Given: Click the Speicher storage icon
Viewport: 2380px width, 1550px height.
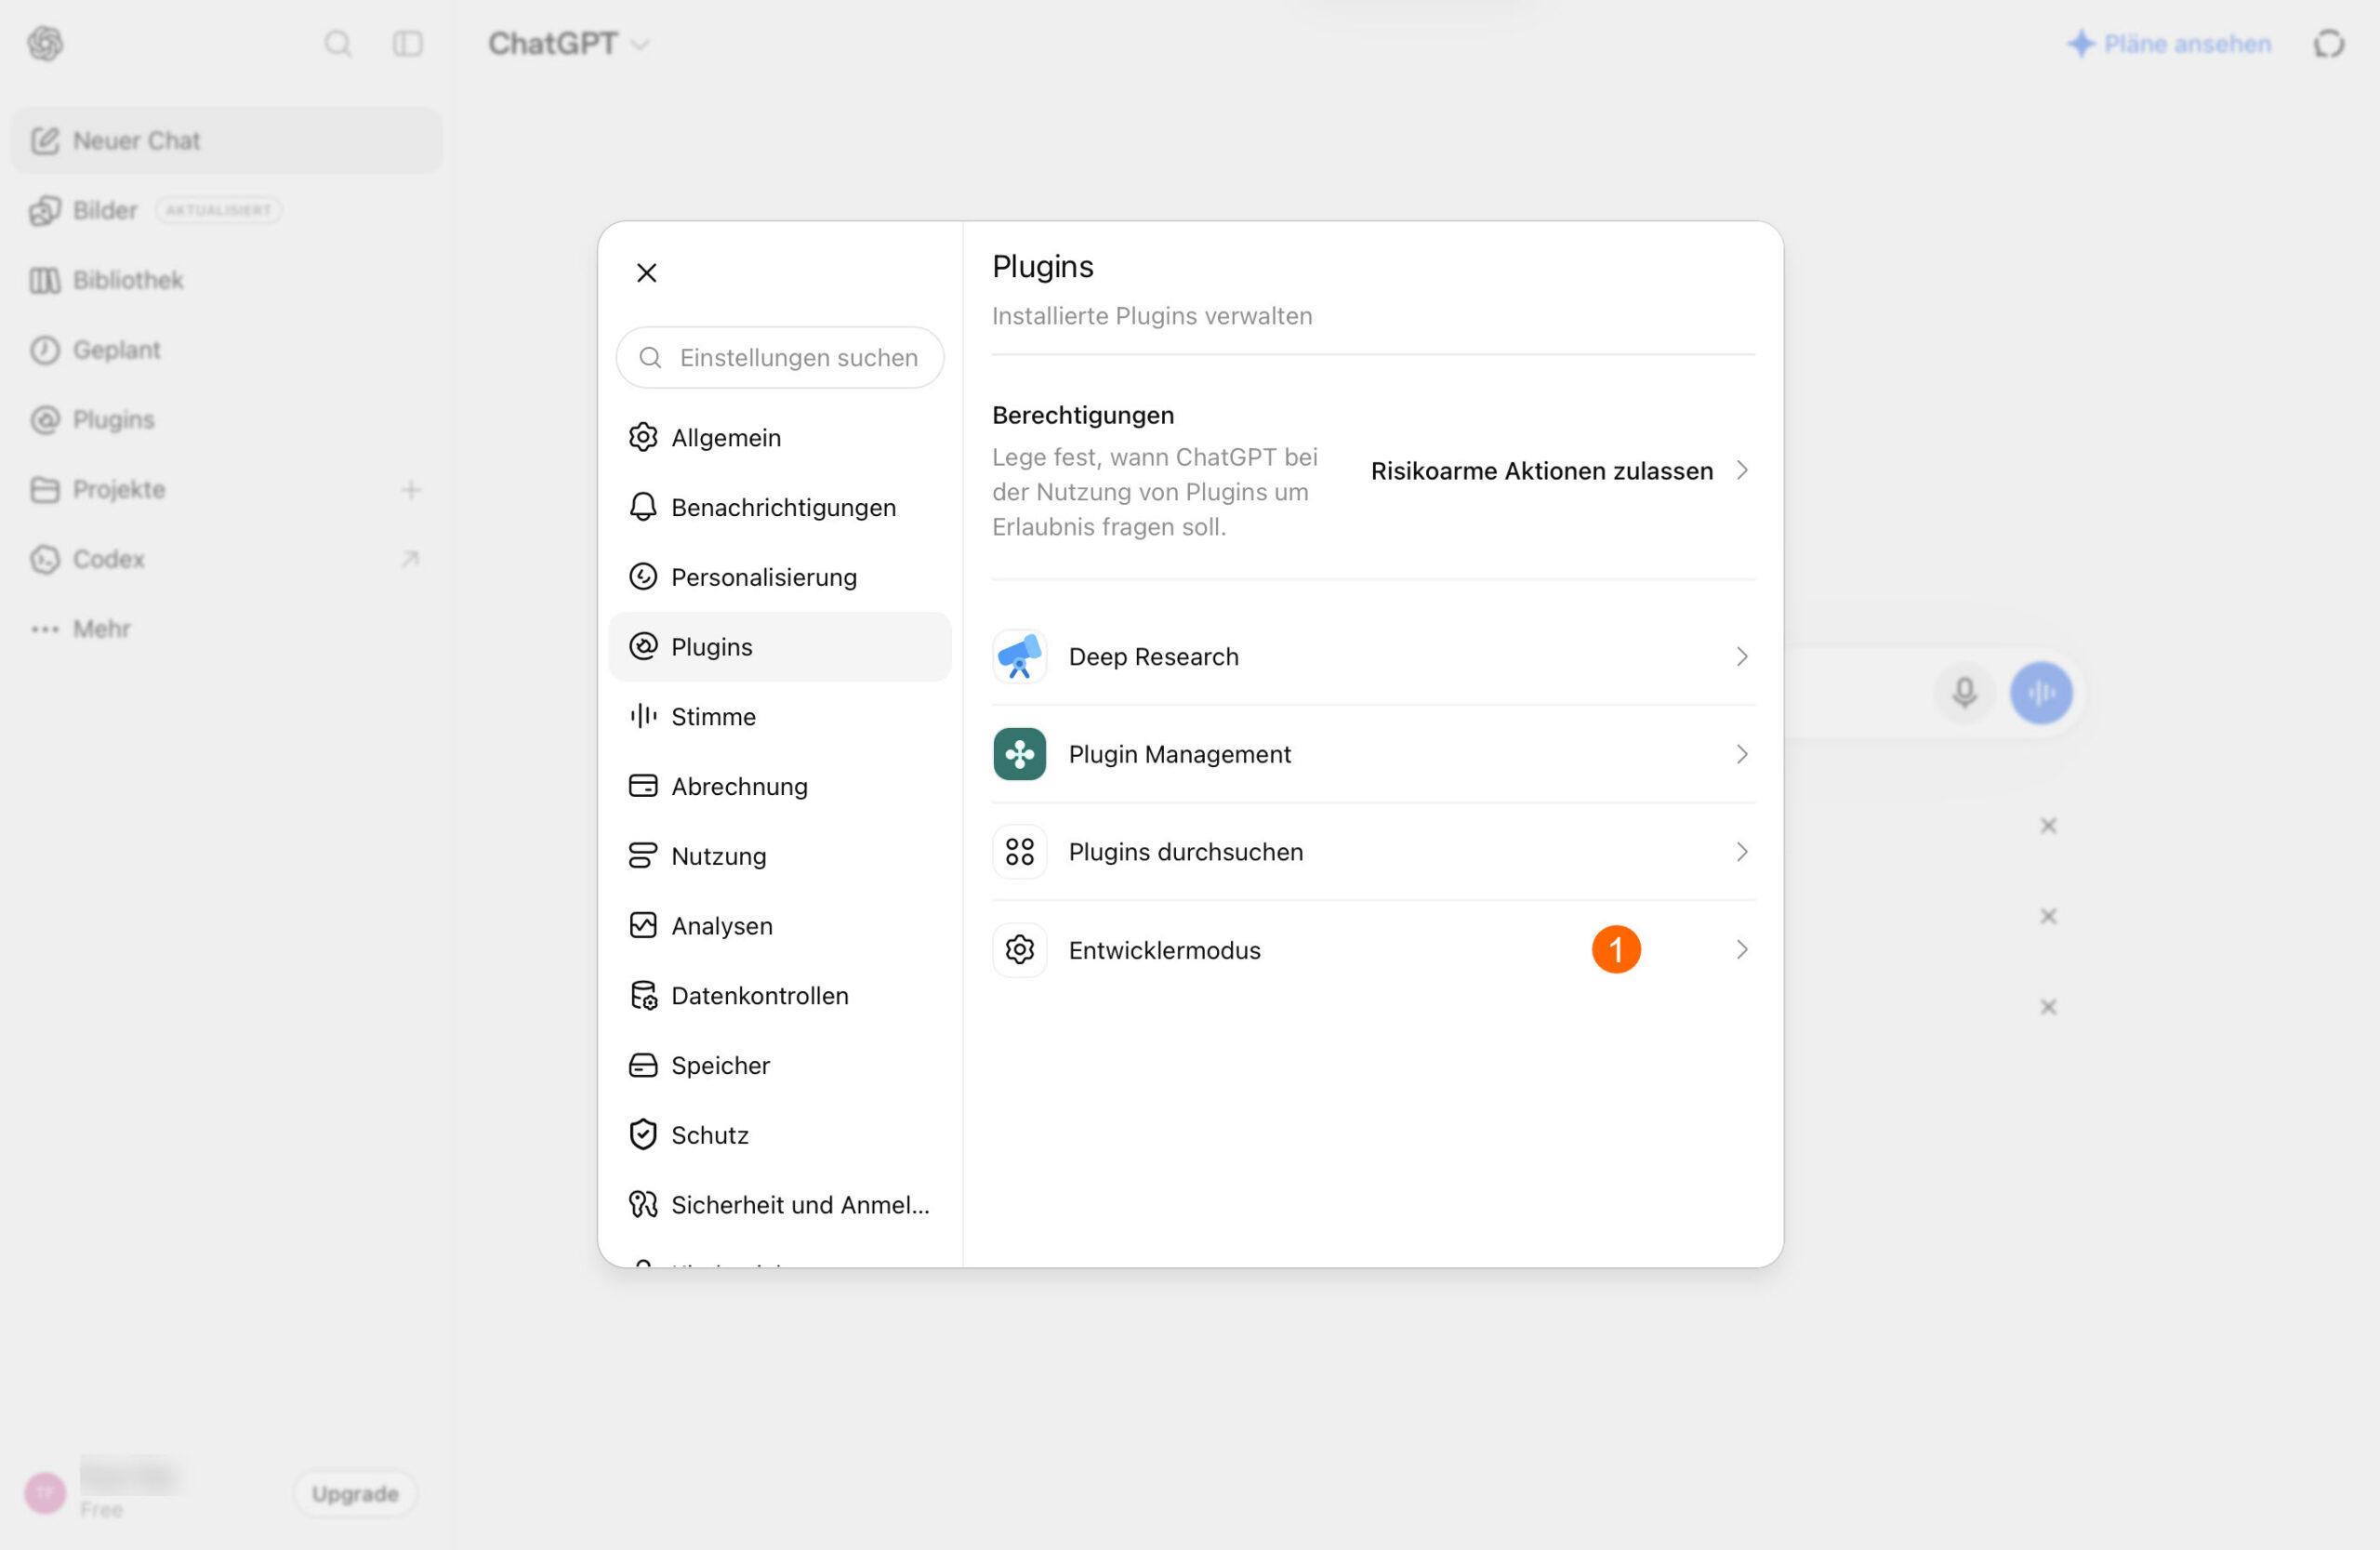Looking at the screenshot, I should click(x=643, y=1065).
